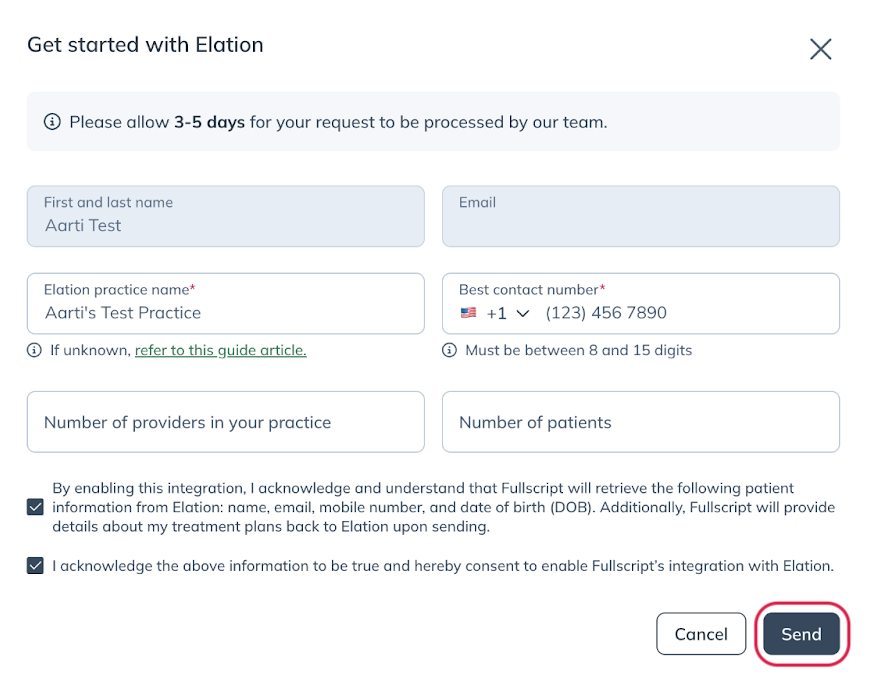This screenshot has height=685, width=869.
Task: Send the Elation integration request
Action: tap(801, 633)
